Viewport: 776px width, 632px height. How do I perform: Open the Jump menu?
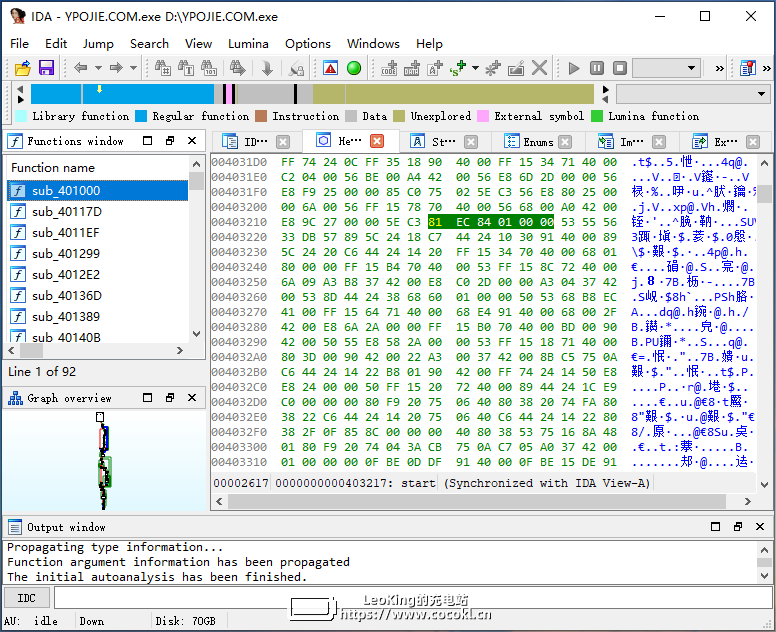pyautogui.click(x=98, y=44)
